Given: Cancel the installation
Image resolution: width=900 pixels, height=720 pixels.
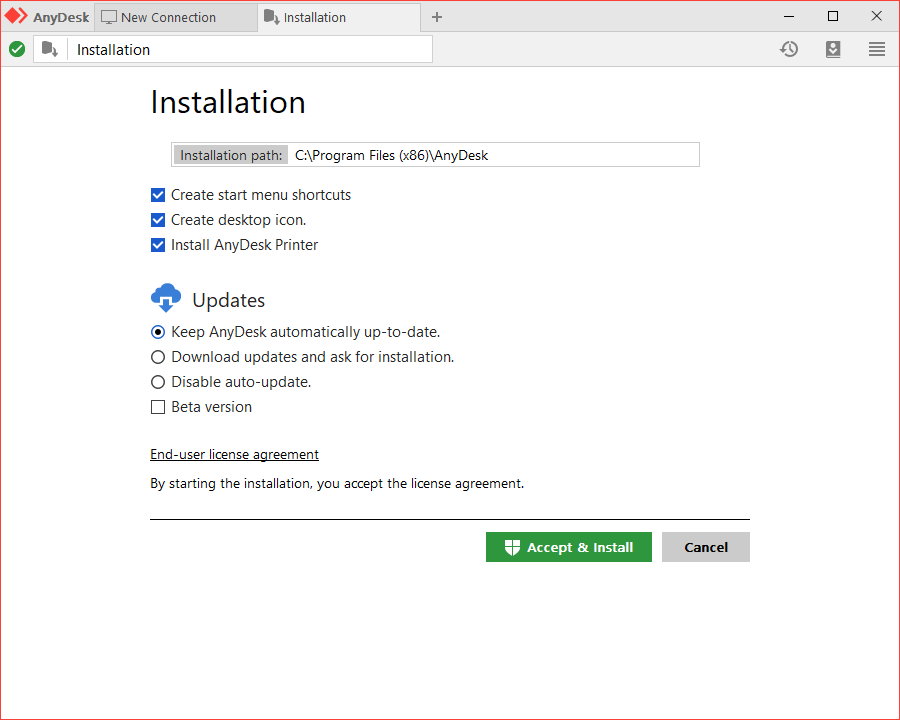Looking at the screenshot, I should [x=706, y=547].
